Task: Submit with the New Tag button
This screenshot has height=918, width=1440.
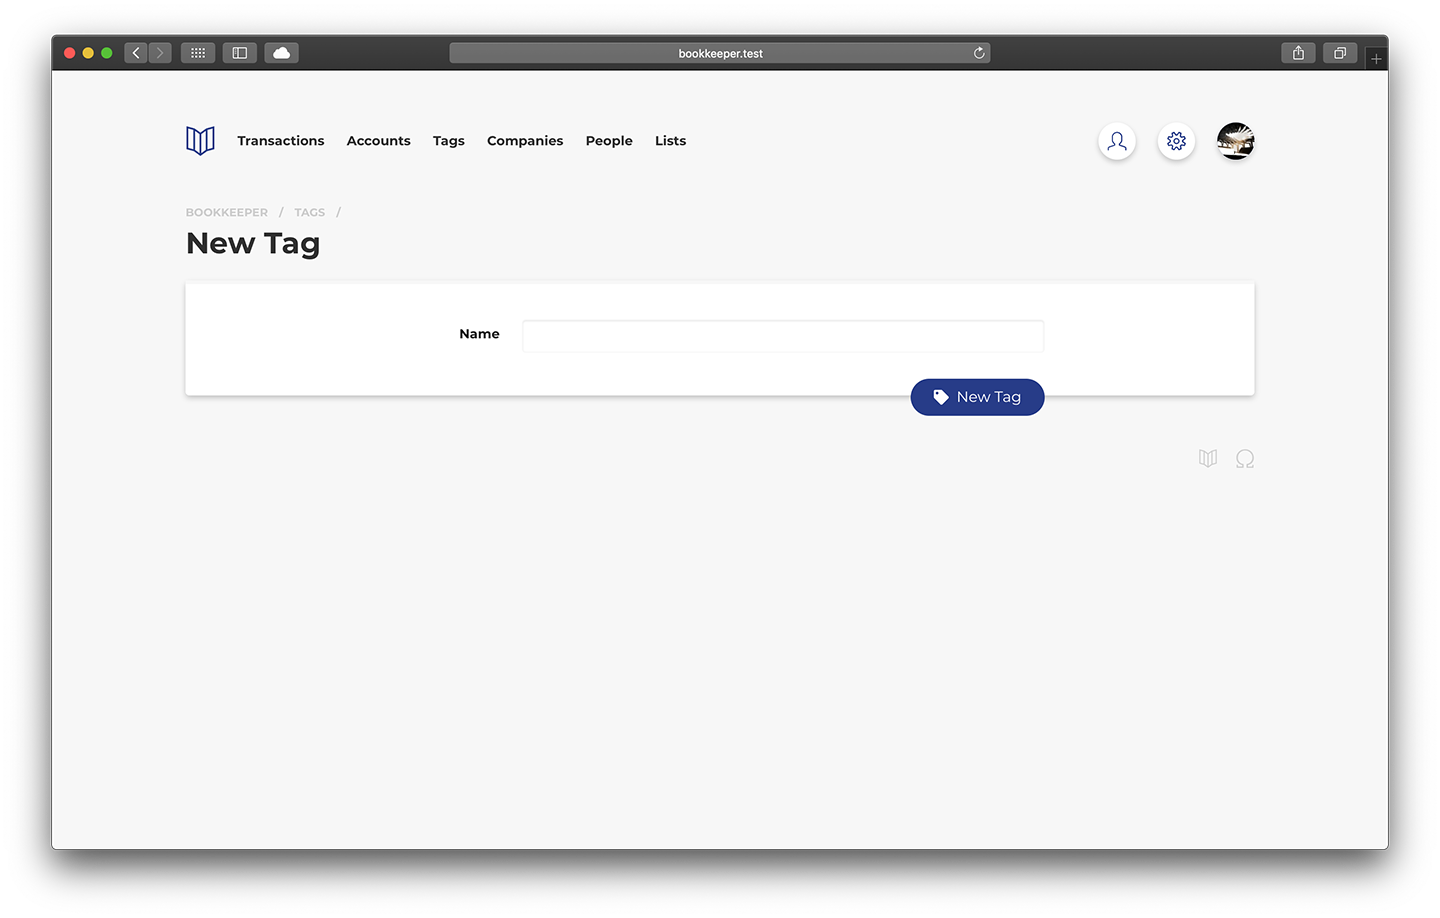Action: [x=977, y=397]
